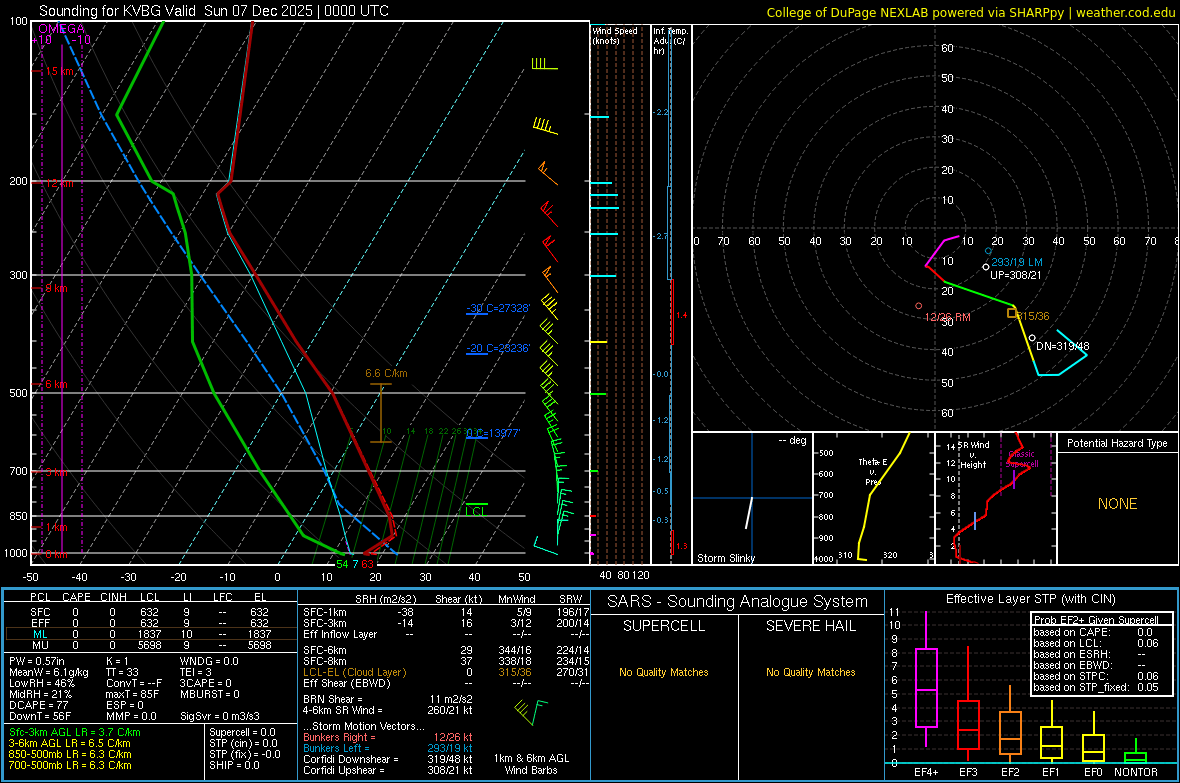The image size is (1180, 783).
Task: Click the SEVERE HAIL analogue heading
Action: coord(810,626)
